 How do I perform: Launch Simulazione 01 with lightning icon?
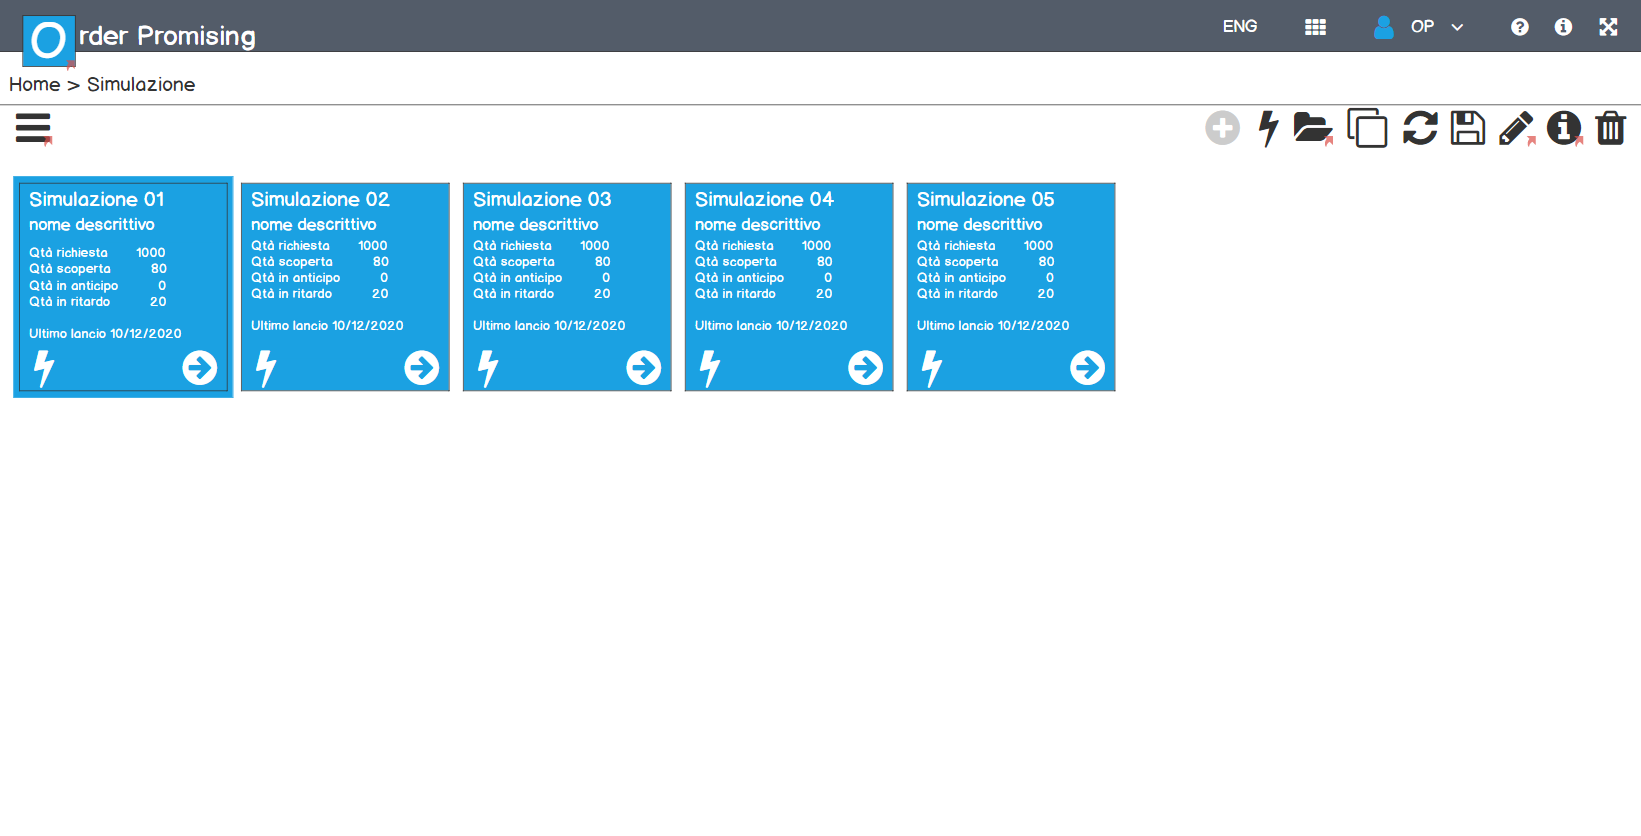[44, 368]
